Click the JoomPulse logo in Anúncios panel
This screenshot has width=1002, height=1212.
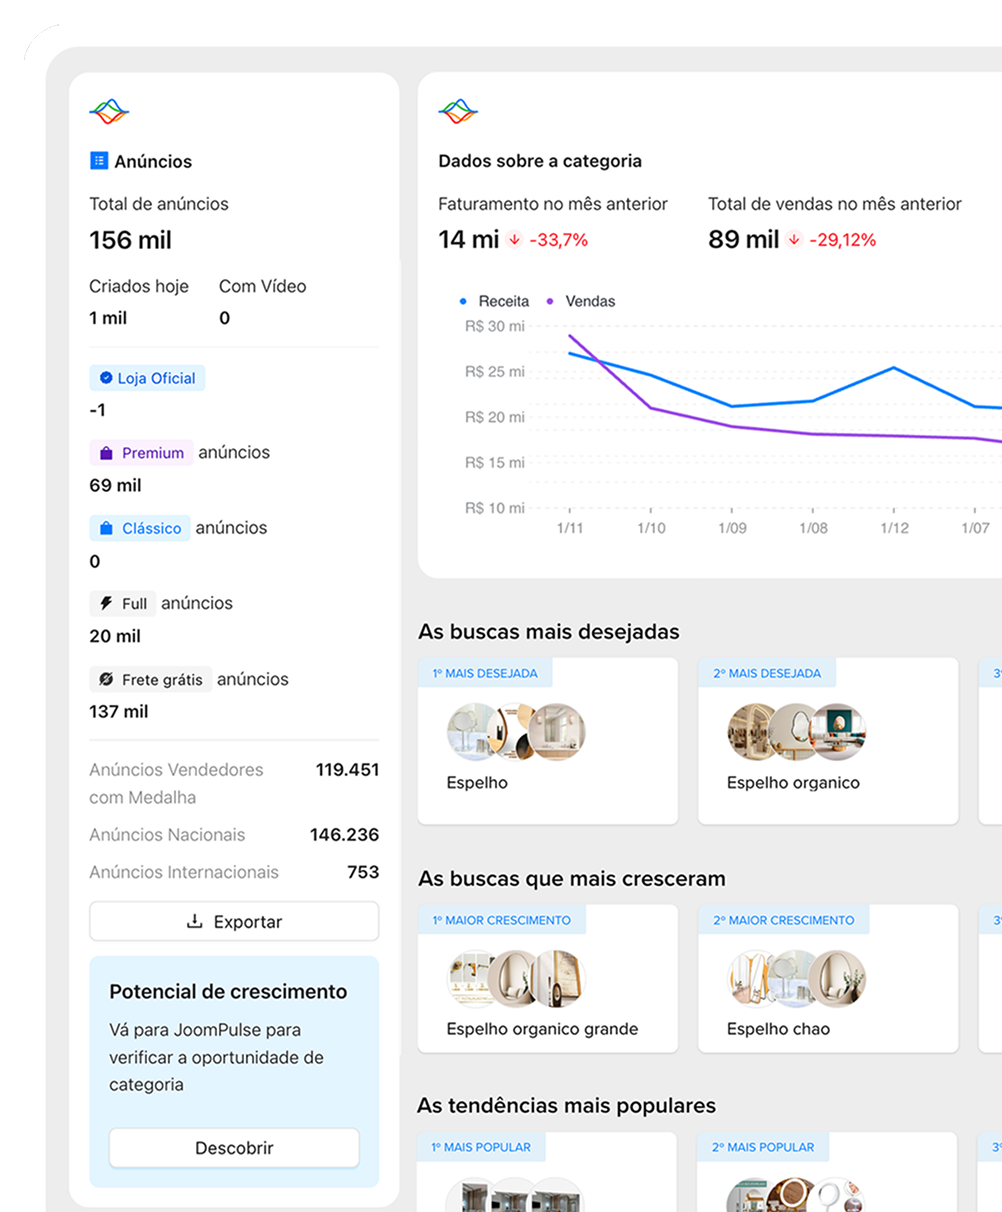coord(109,111)
